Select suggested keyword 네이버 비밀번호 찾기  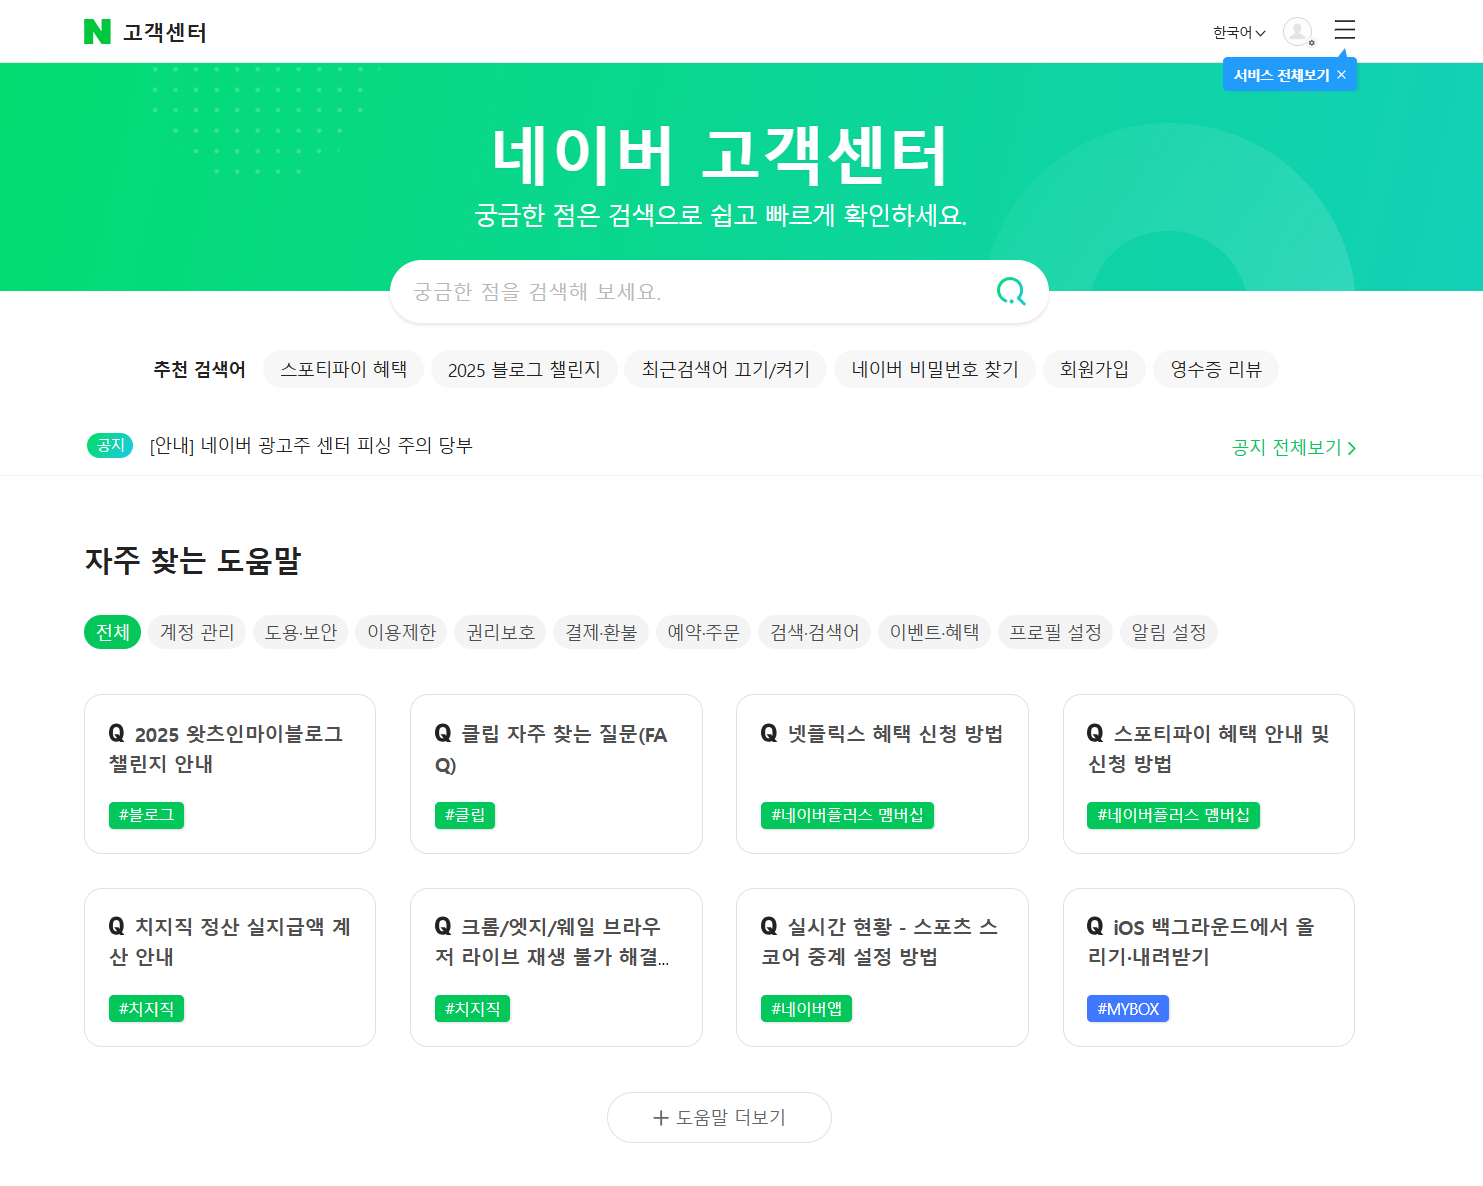[x=935, y=369]
